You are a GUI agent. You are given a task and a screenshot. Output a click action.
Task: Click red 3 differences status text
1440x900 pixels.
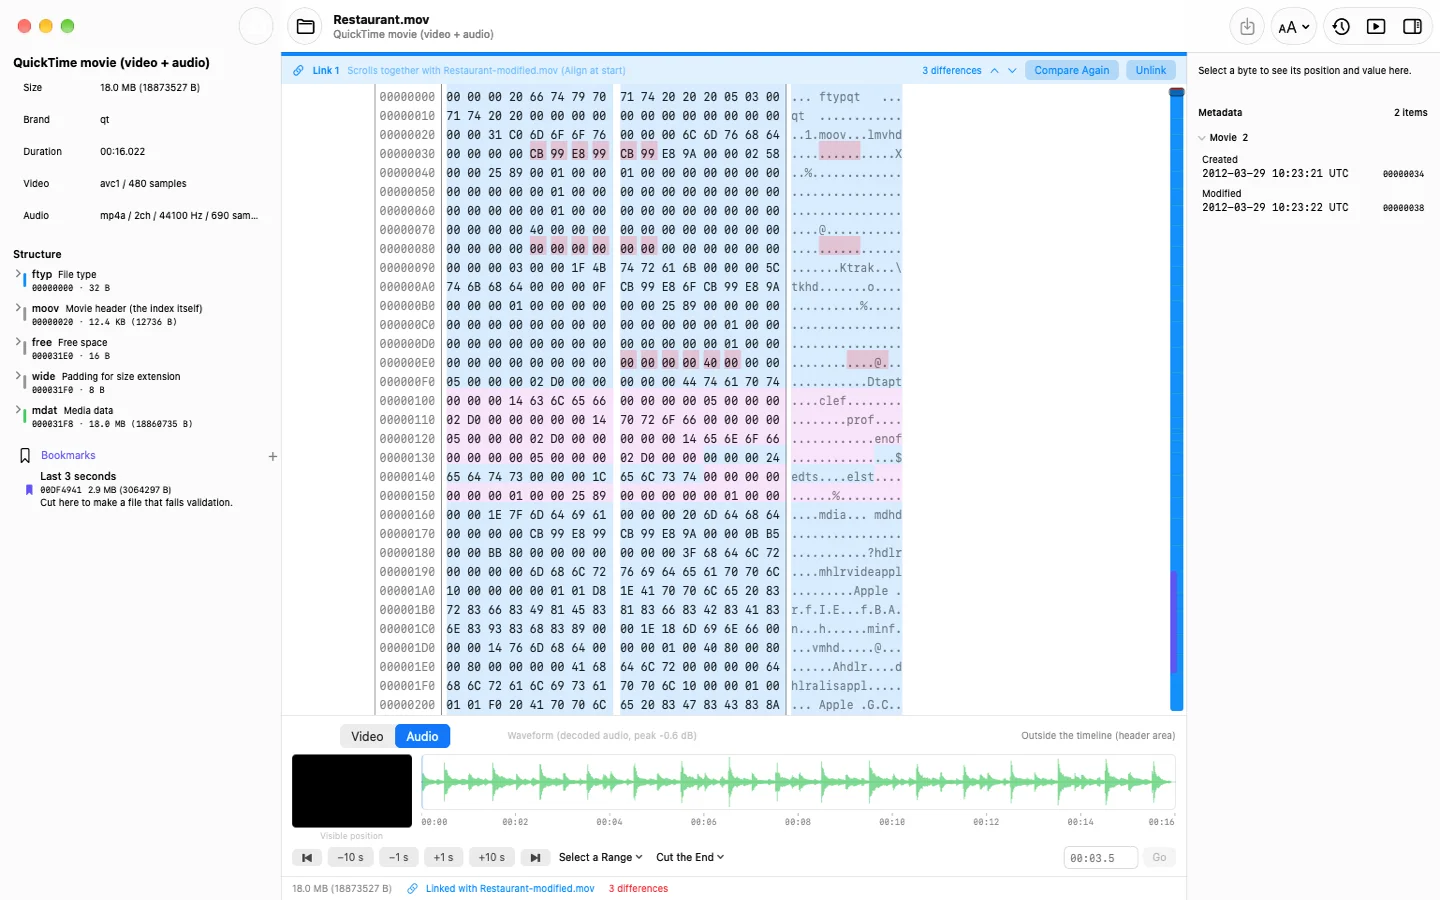click(638, 888)
